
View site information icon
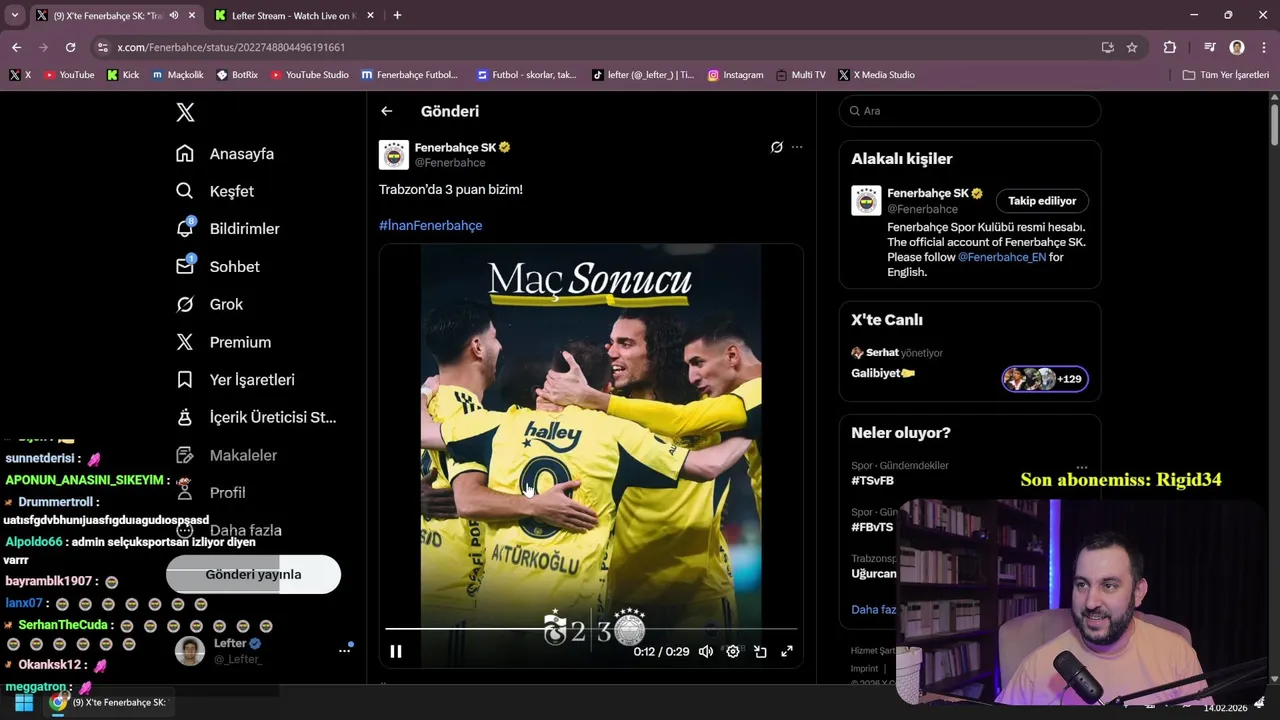[x=102, y=47]
